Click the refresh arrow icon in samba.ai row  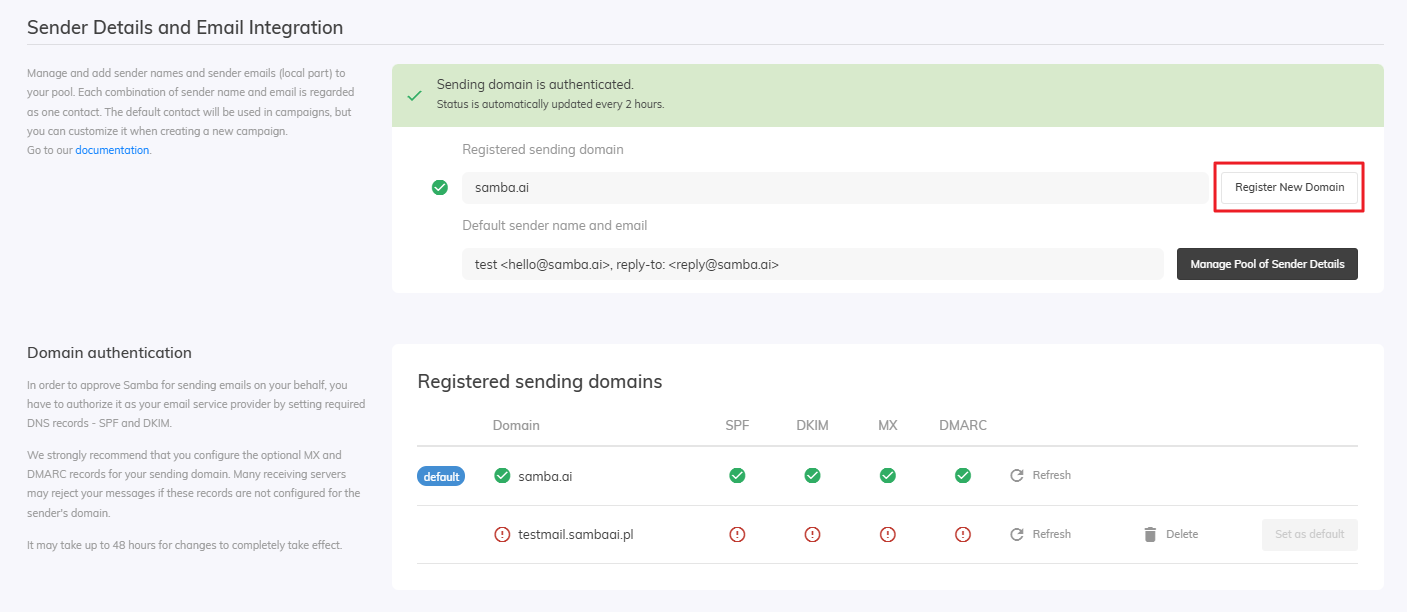pyautogui.click(x=1017, y=475)
